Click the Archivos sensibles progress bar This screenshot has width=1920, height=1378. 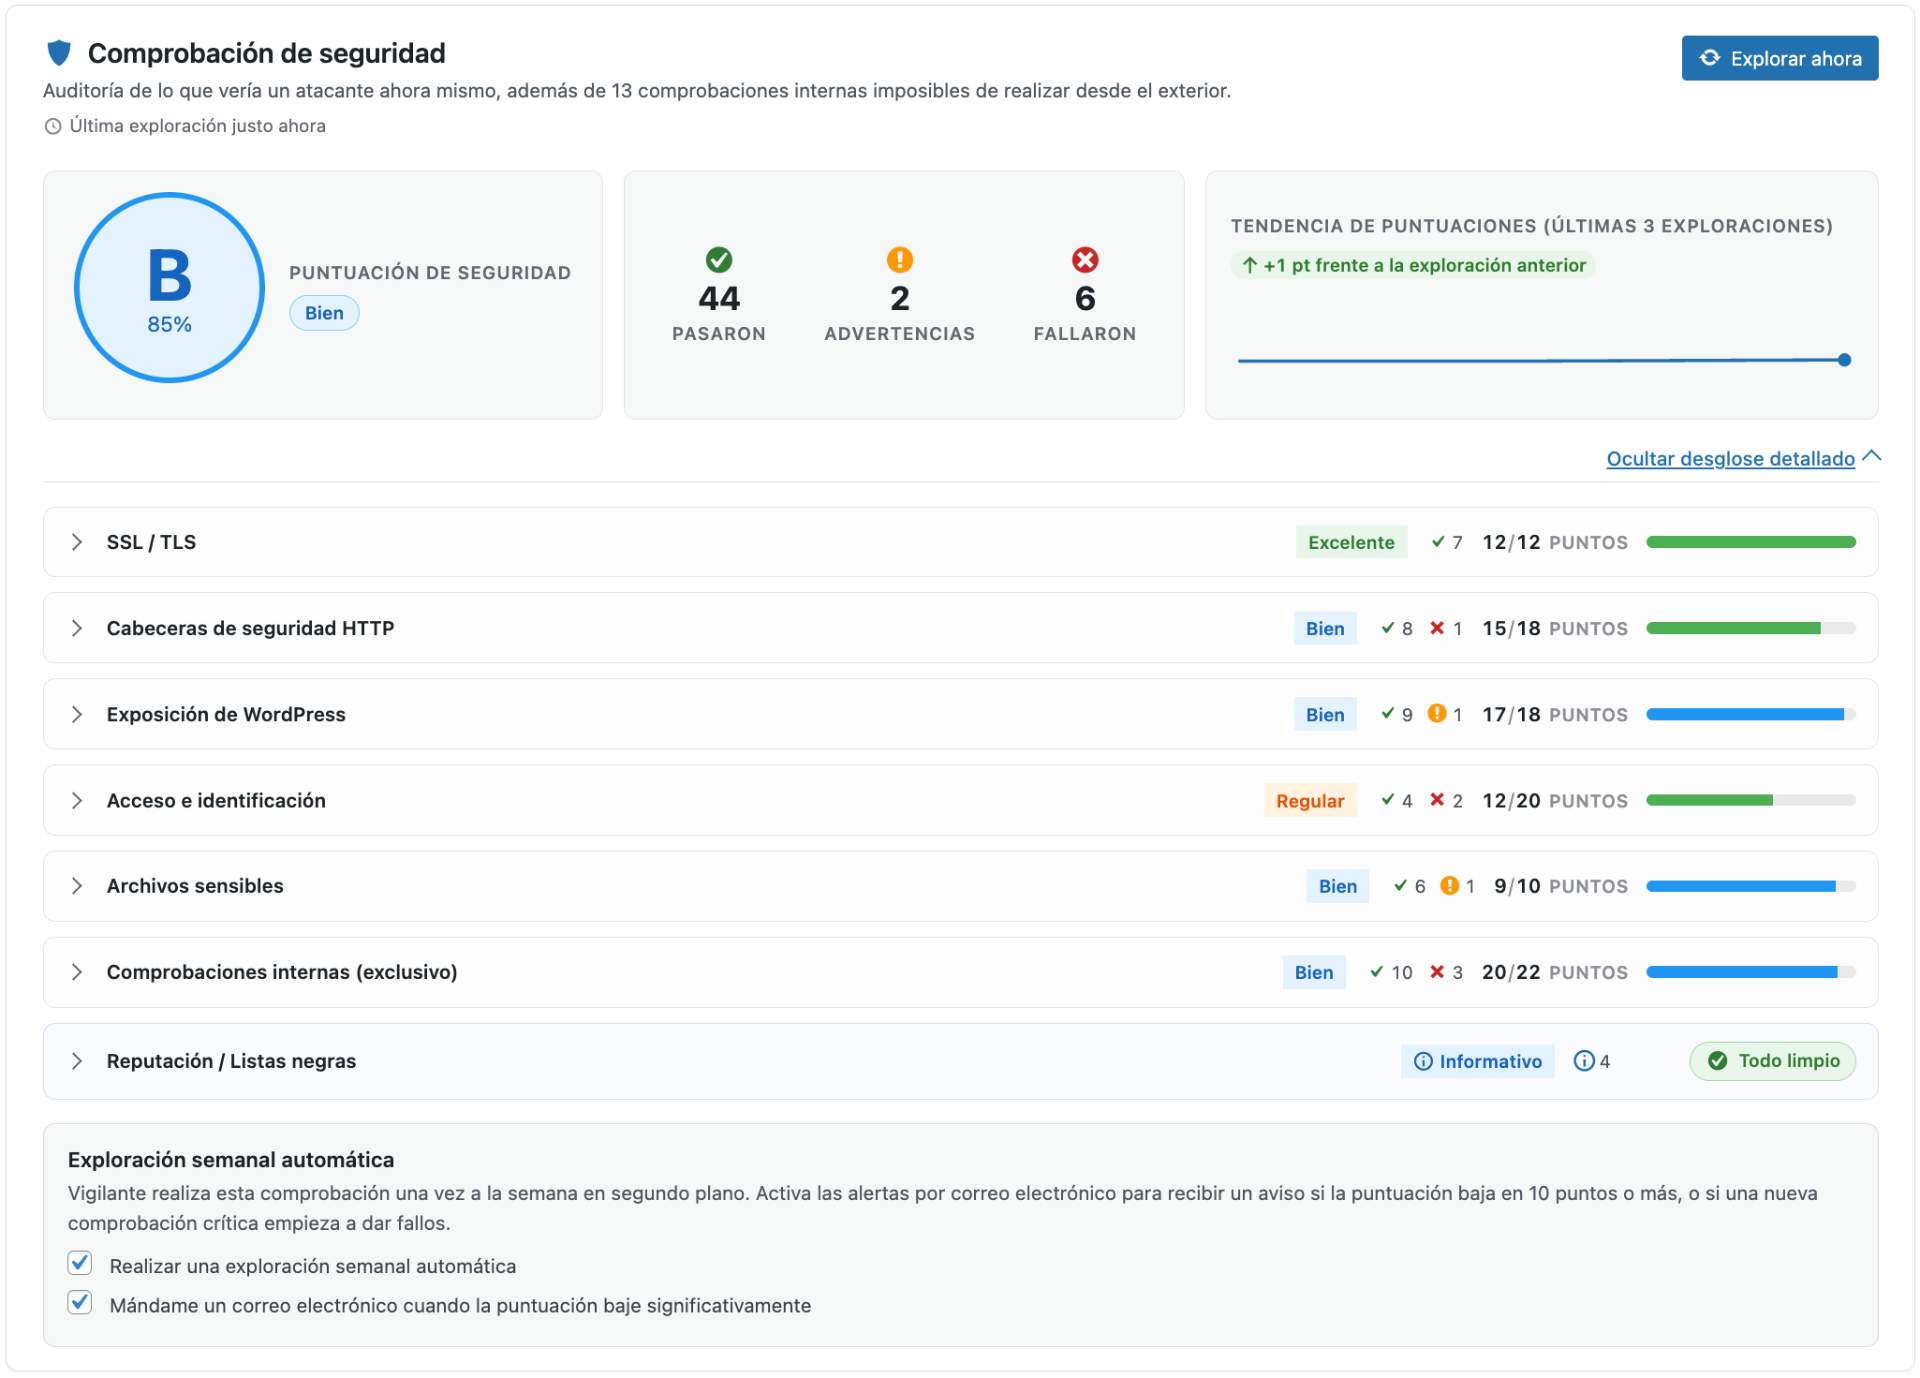coord(1751,886)
